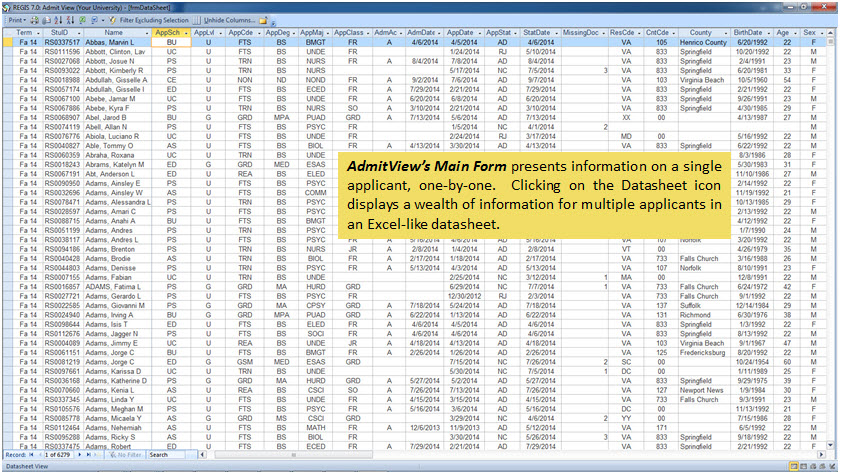
Task: Select row selector for Abbas, Marvin L
Action: [x=7, y=42]
